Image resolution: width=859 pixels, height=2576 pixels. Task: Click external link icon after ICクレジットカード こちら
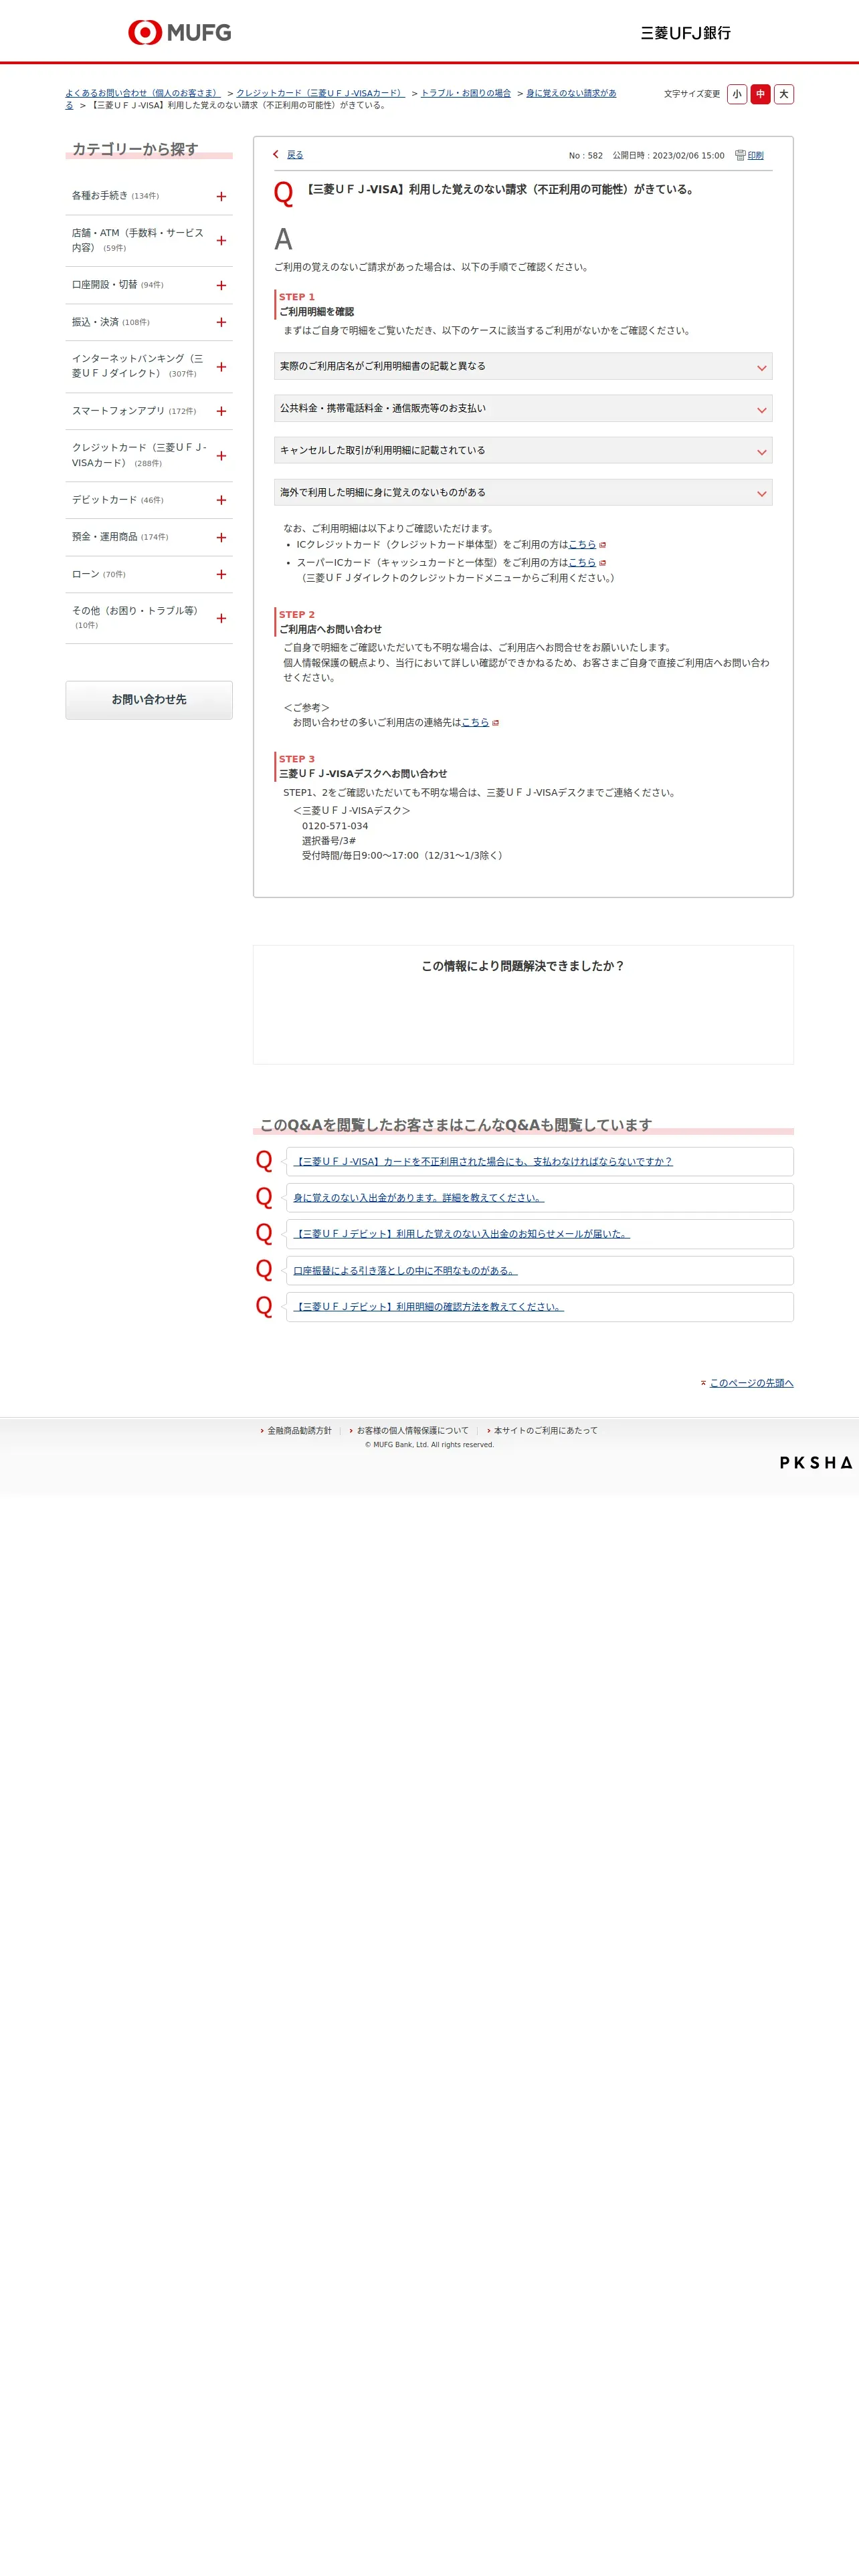pos(602,545)
